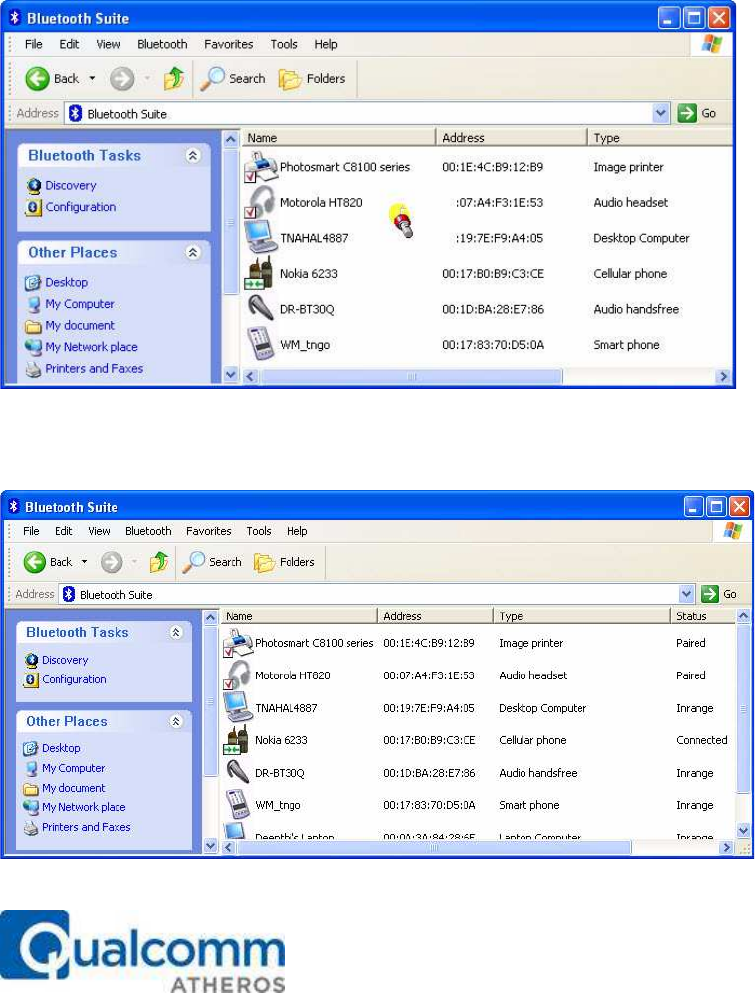Collapse Bluetooth Tasks panel in bottom window
This screenshot has width=755, height=993.
point(176,633)
